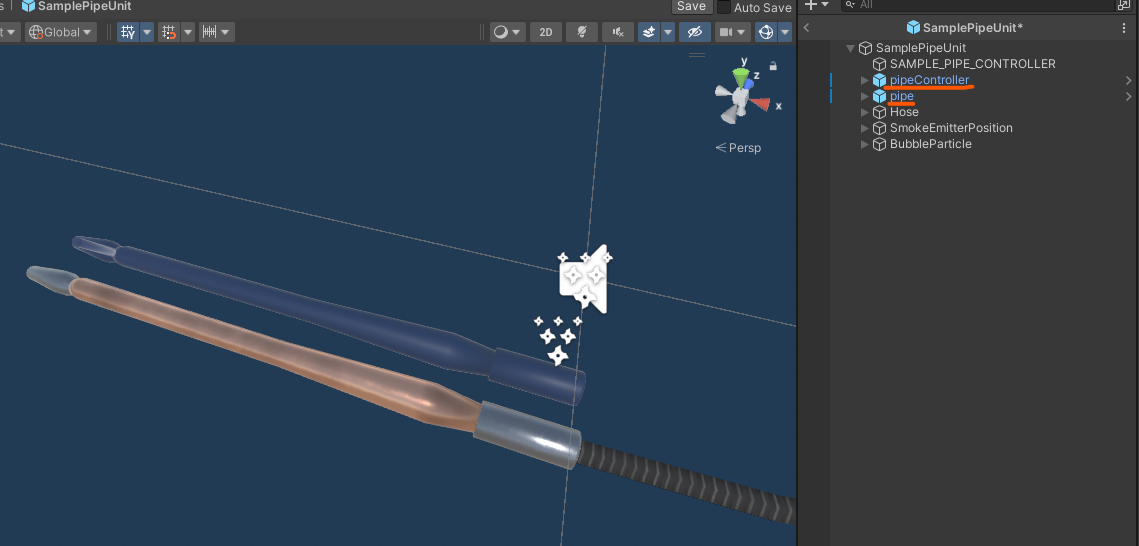Open hierarchy header kebab menu
1139x546 pixels.
click(x=1124, y=28)
